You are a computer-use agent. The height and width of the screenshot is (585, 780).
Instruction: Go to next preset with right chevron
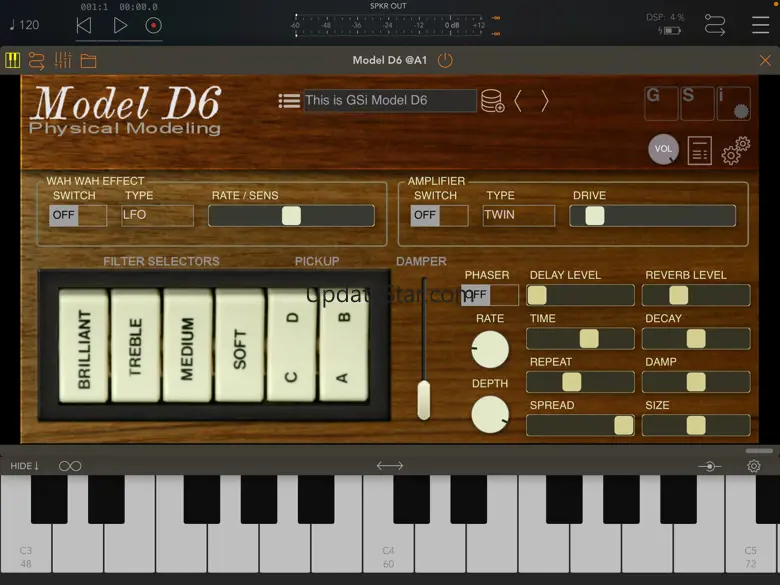(545, 101)
